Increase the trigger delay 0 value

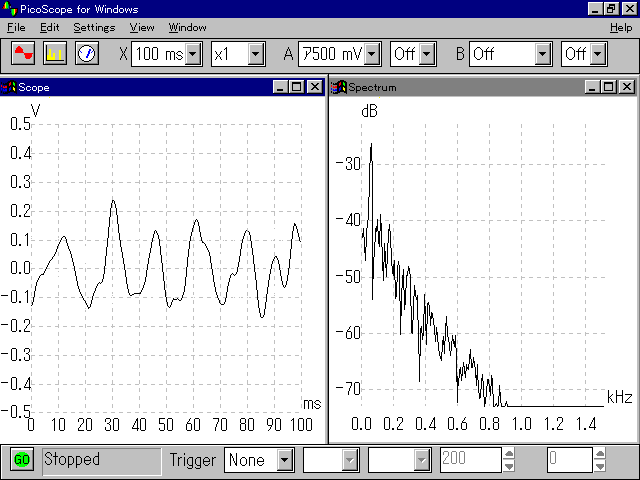pos(600,454)
